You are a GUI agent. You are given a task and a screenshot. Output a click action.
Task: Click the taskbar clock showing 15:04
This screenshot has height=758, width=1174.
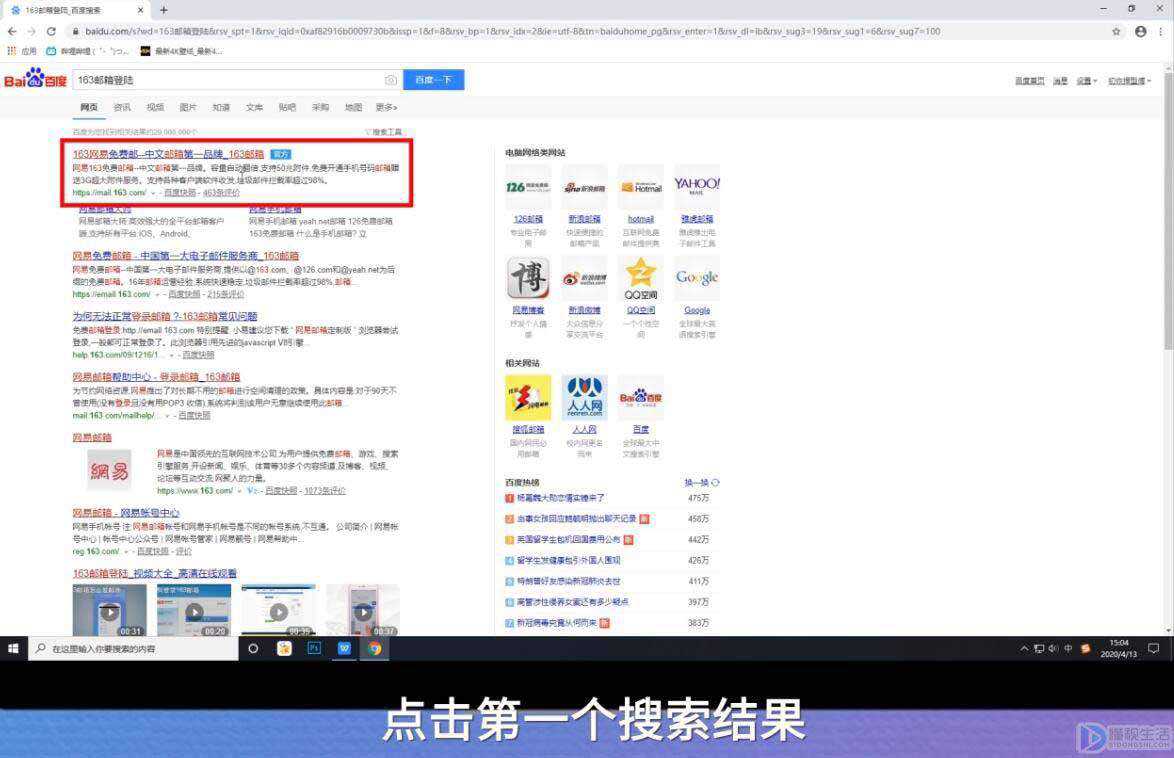tap(1119, 649)
